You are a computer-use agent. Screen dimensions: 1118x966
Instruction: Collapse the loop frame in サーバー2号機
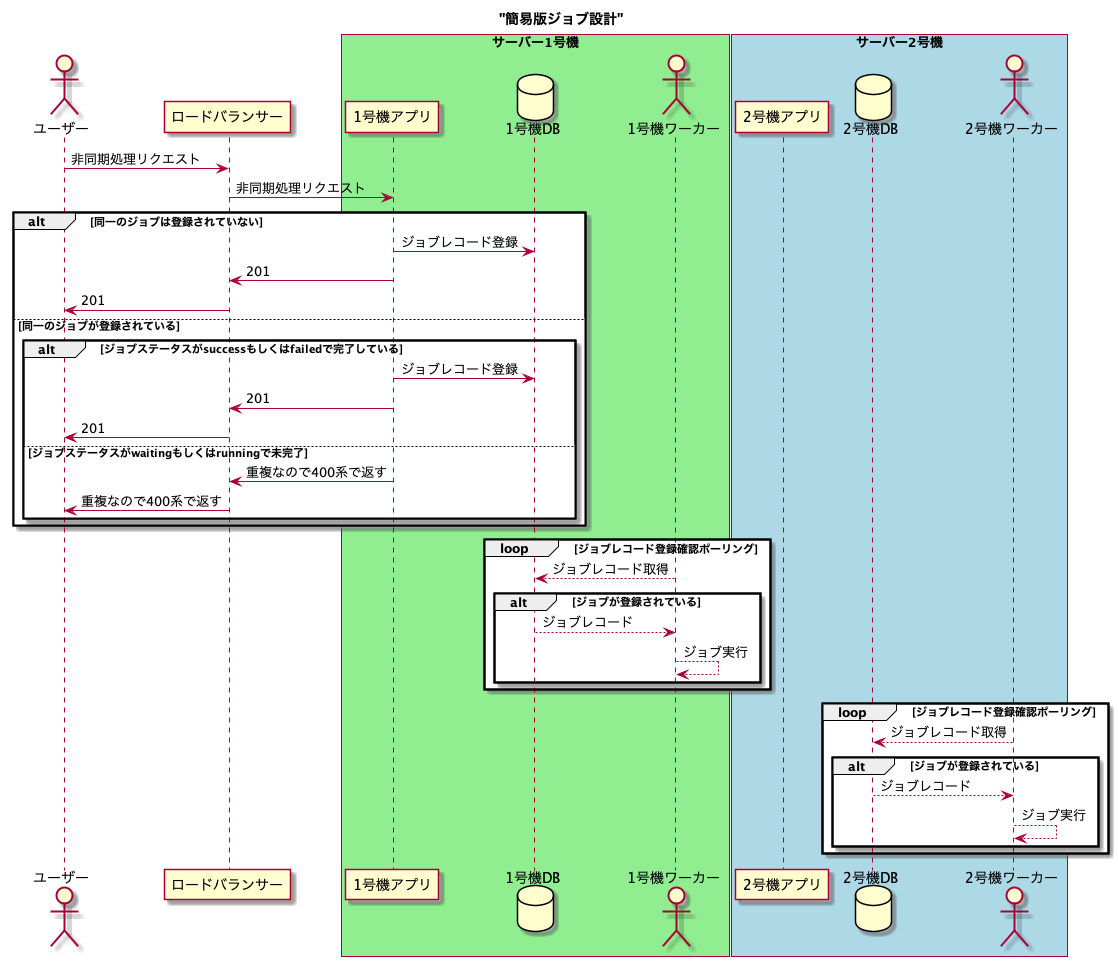tap(851, 713)
